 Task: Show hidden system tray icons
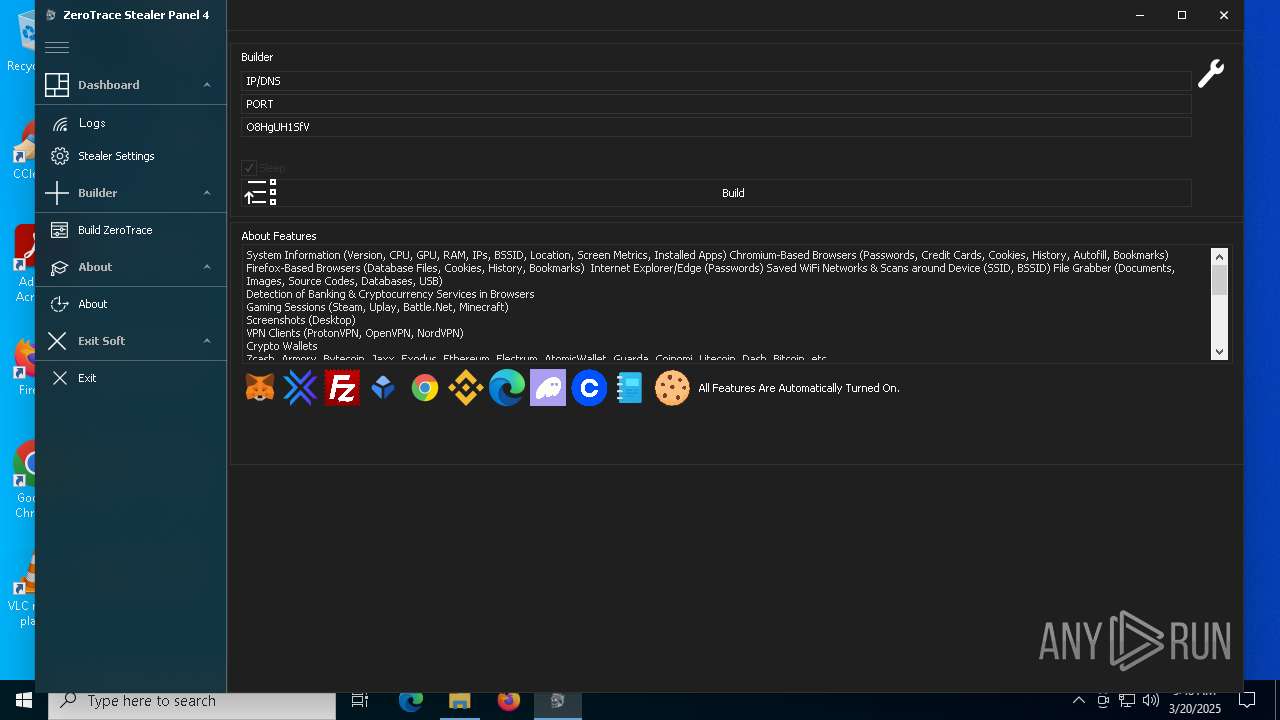[1079, 701]
